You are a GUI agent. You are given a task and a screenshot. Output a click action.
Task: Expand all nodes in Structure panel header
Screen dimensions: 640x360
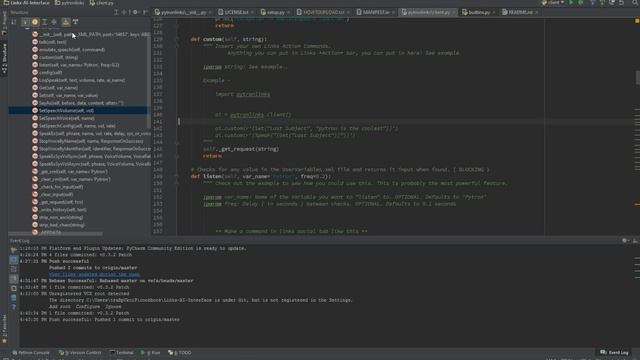click(x=116, y=12)
